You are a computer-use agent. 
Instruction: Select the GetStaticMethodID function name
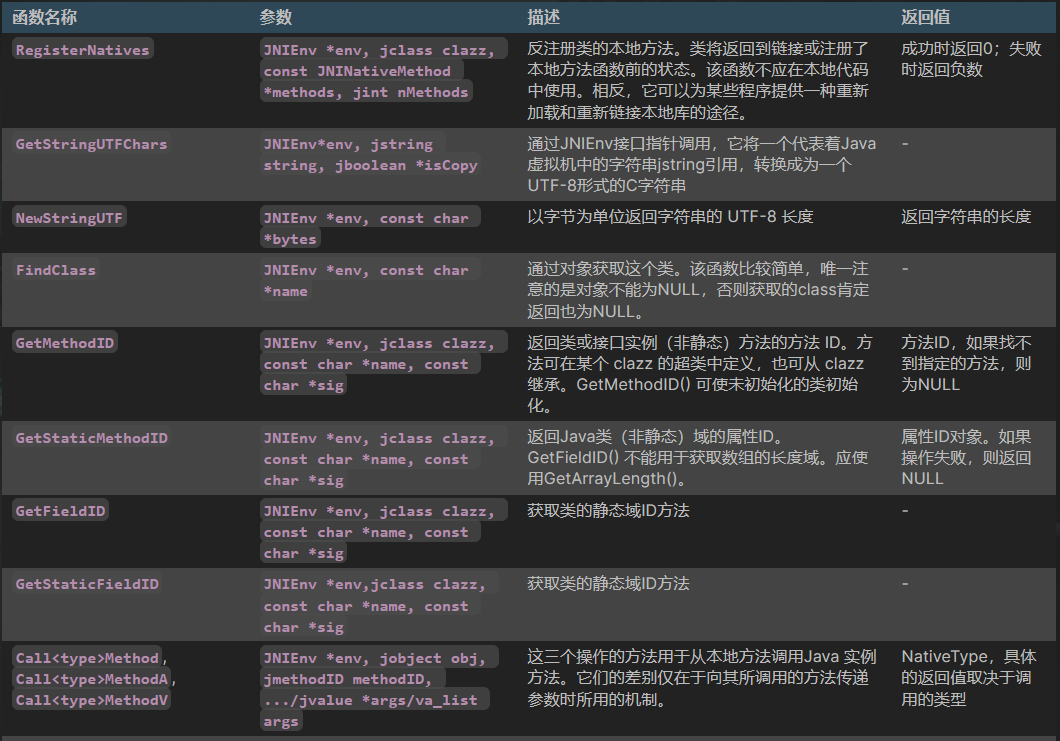tap(91, 437)
